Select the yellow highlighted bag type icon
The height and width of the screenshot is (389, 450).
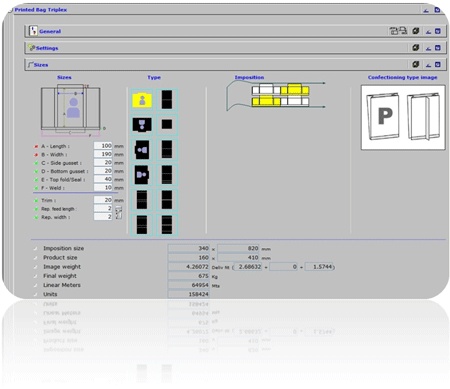point(142,100)
